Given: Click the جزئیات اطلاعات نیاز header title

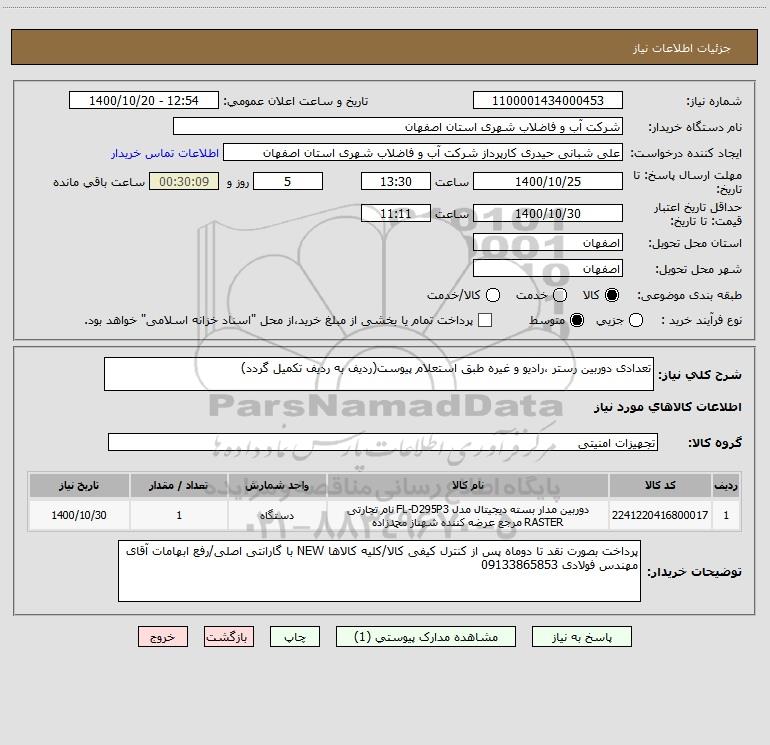Looking at the screenshot, I should point(681,48).
